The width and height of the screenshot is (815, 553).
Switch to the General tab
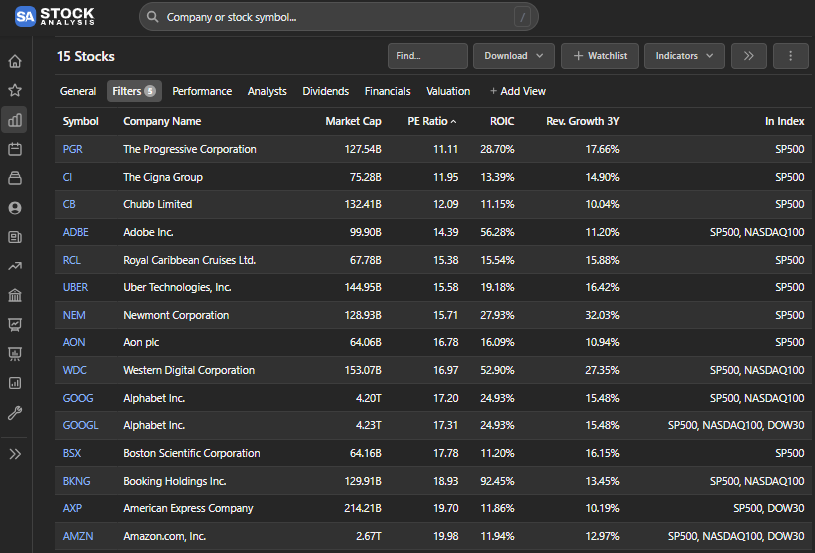point(78,91)
